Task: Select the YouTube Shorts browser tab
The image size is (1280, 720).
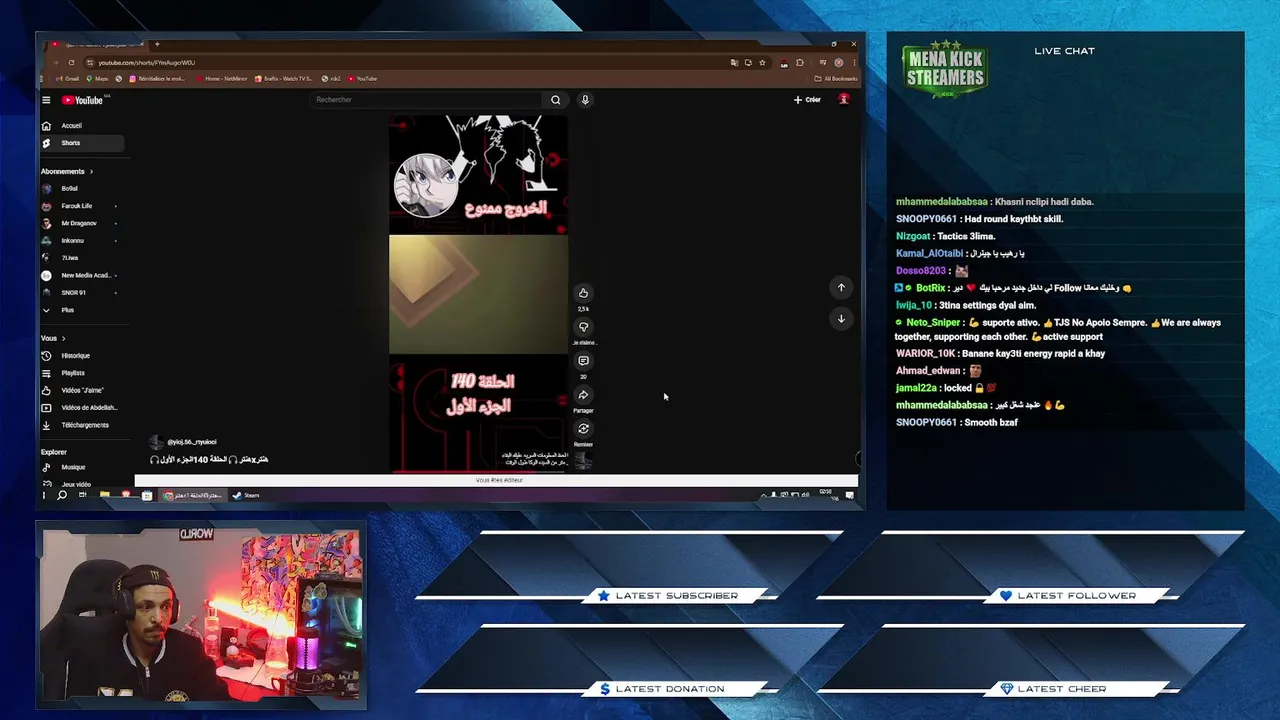Action: point(97,45)
